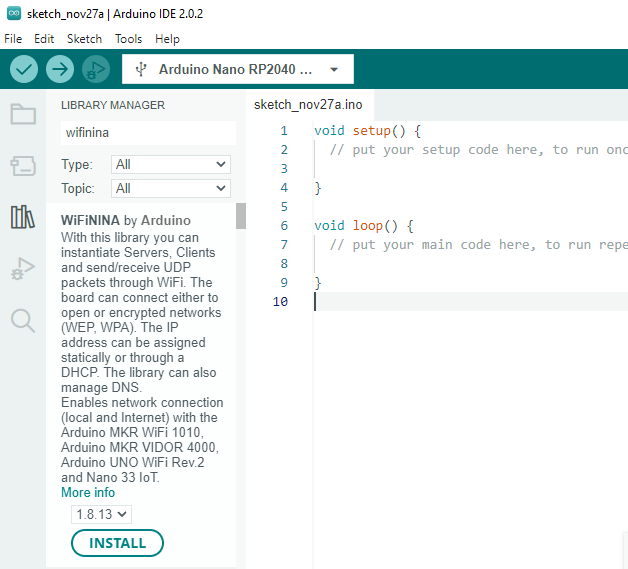628x569 pixels.
Task: Click the '// put your main code' comment
Action: point(478,245)
